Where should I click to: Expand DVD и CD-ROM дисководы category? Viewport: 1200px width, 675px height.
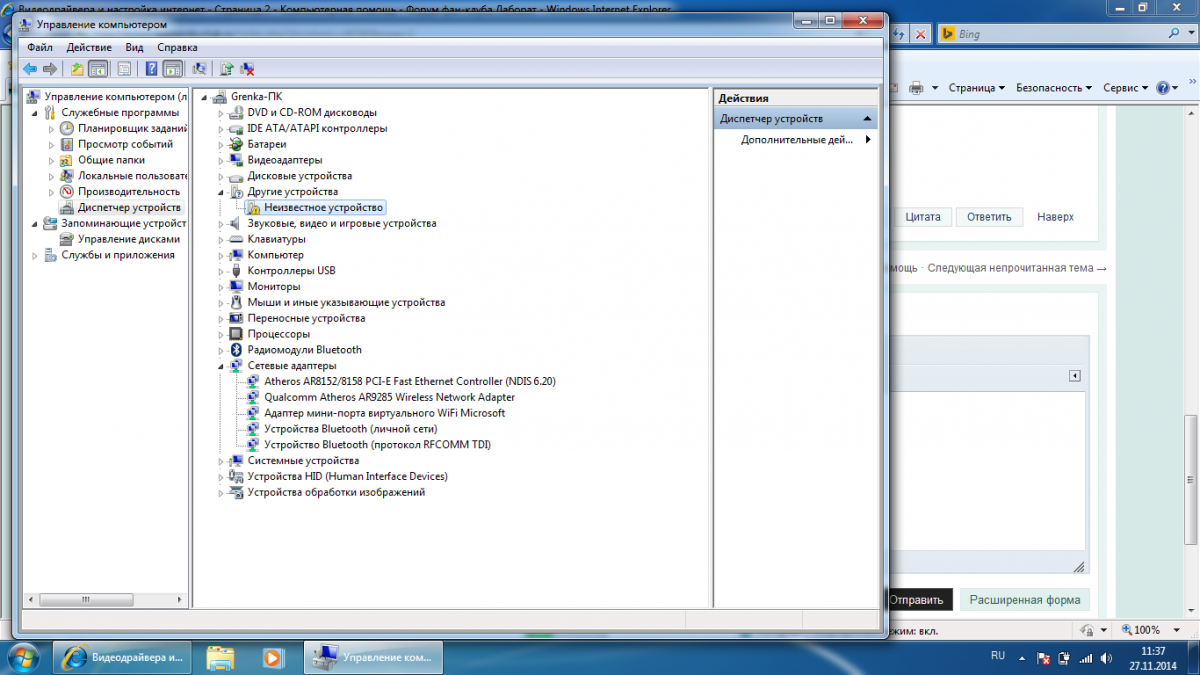221,113
